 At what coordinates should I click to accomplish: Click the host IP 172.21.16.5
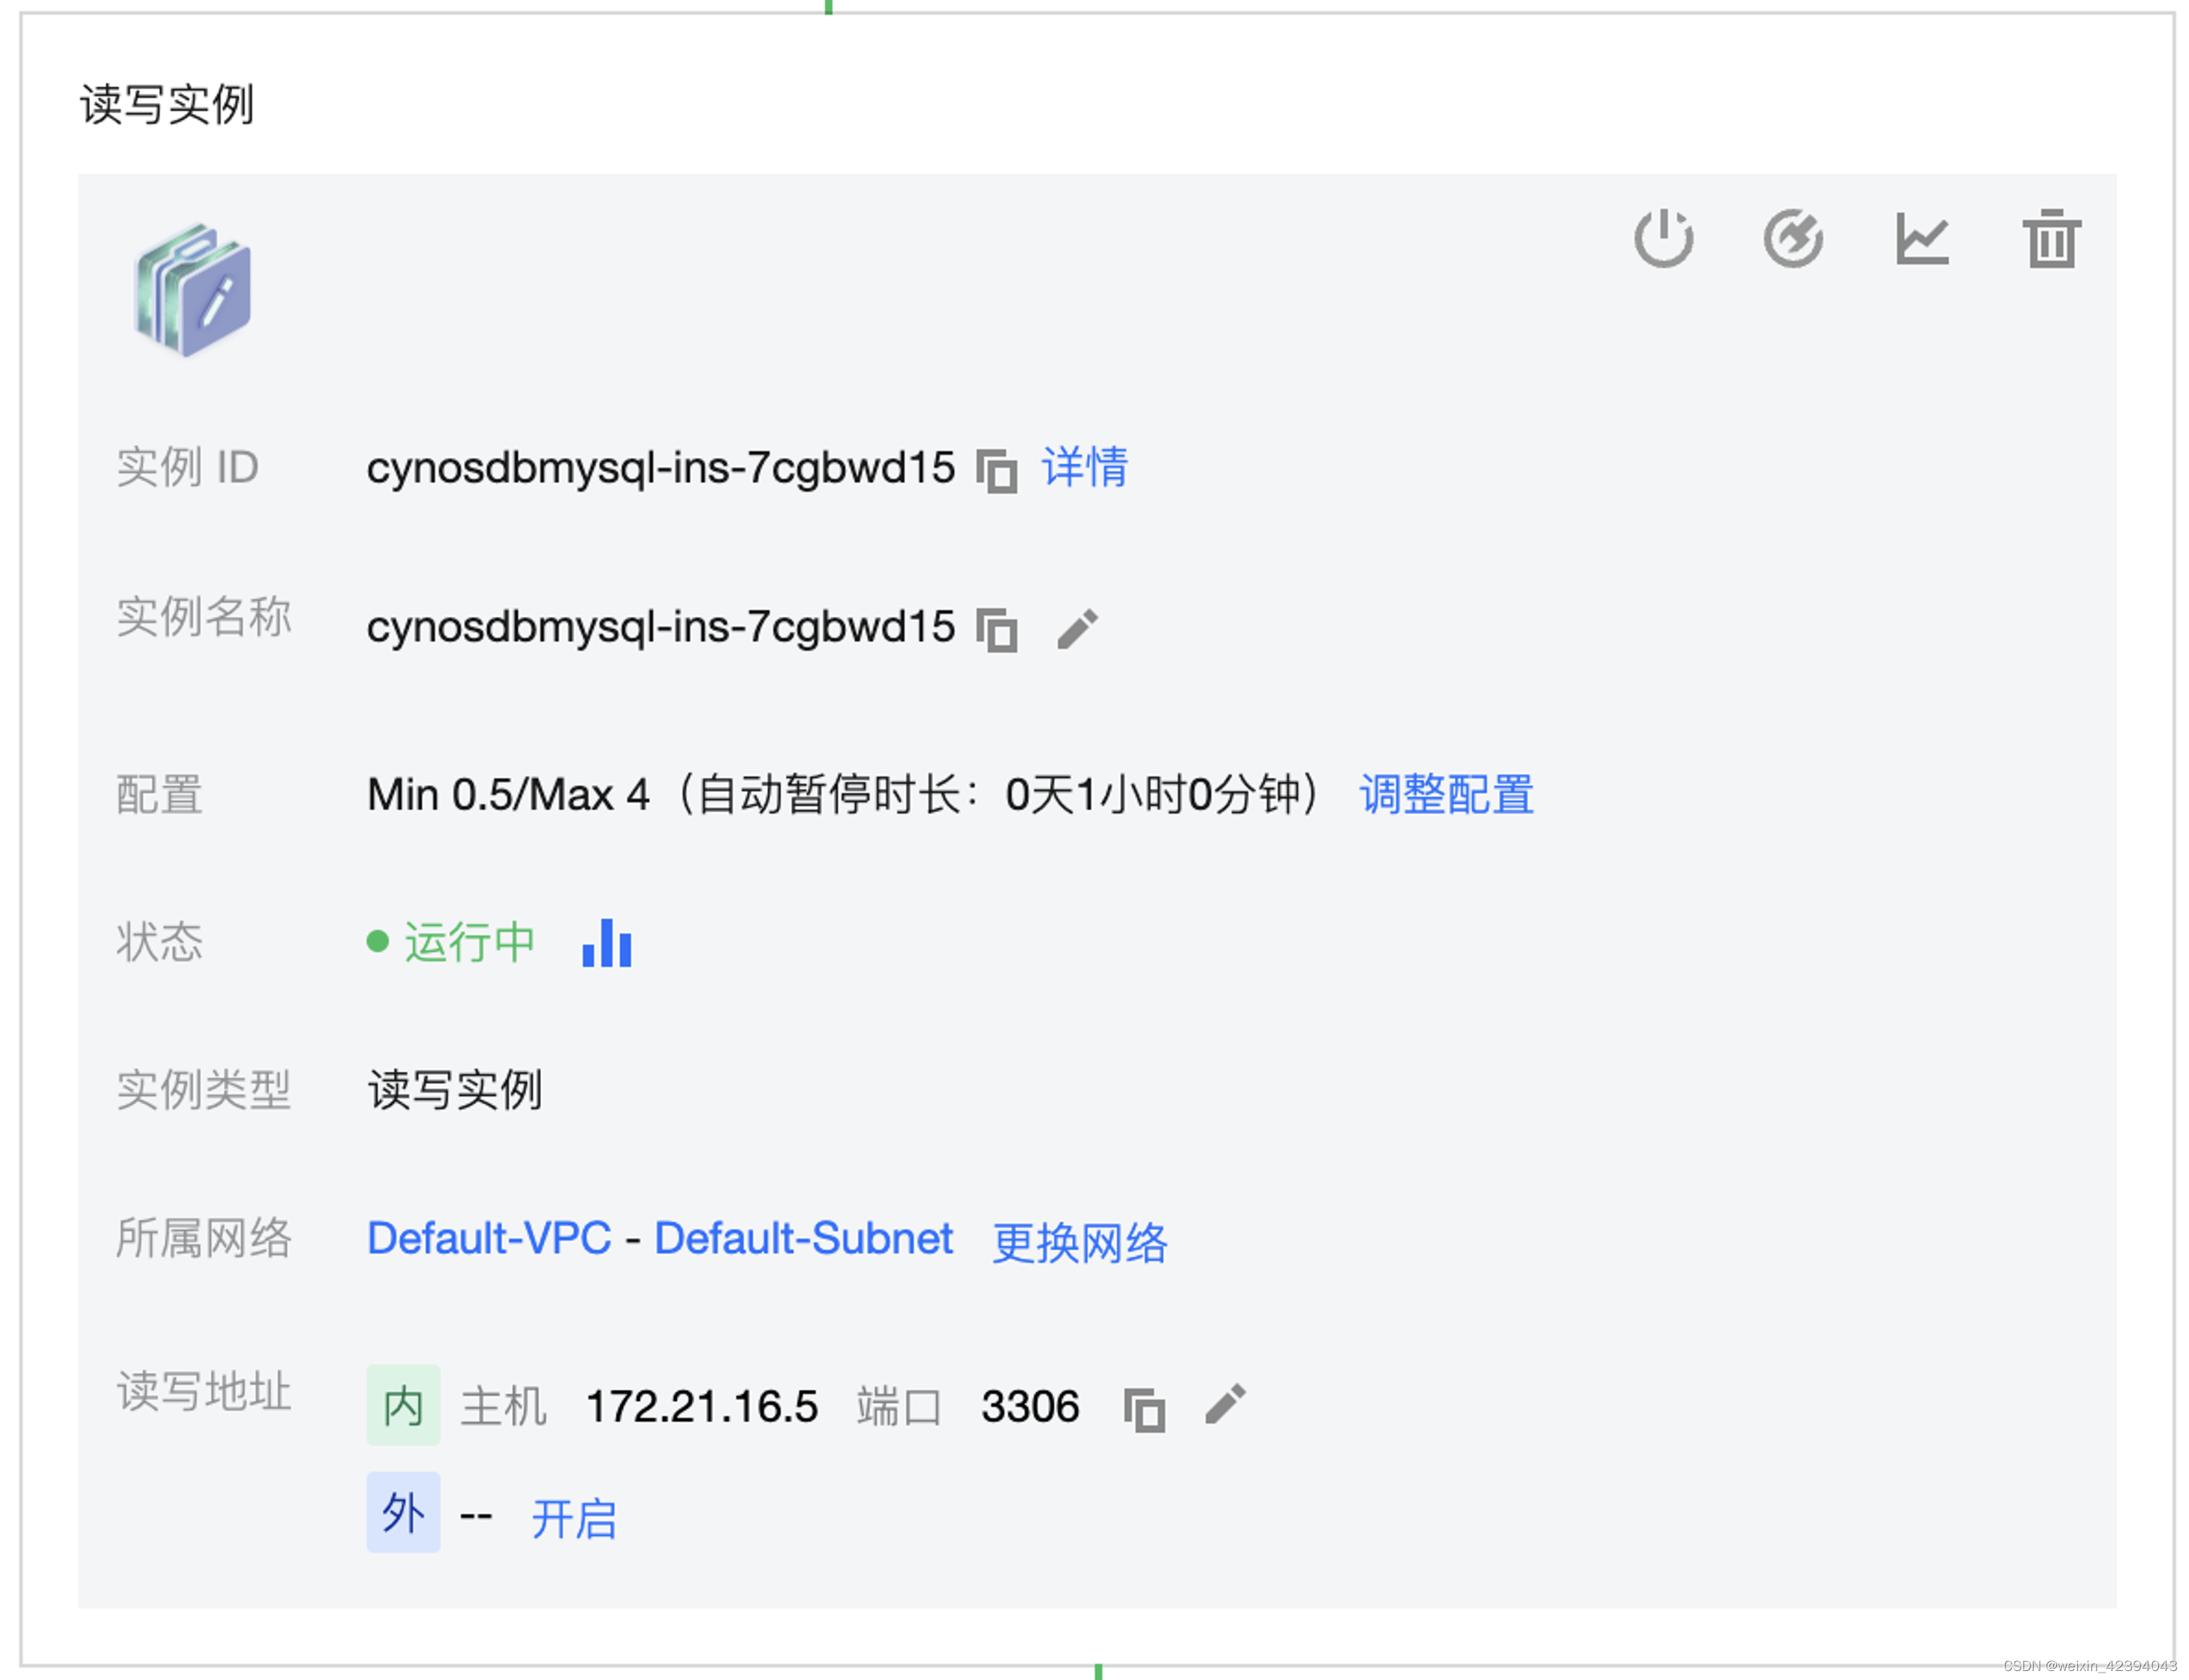[702, 1406]
